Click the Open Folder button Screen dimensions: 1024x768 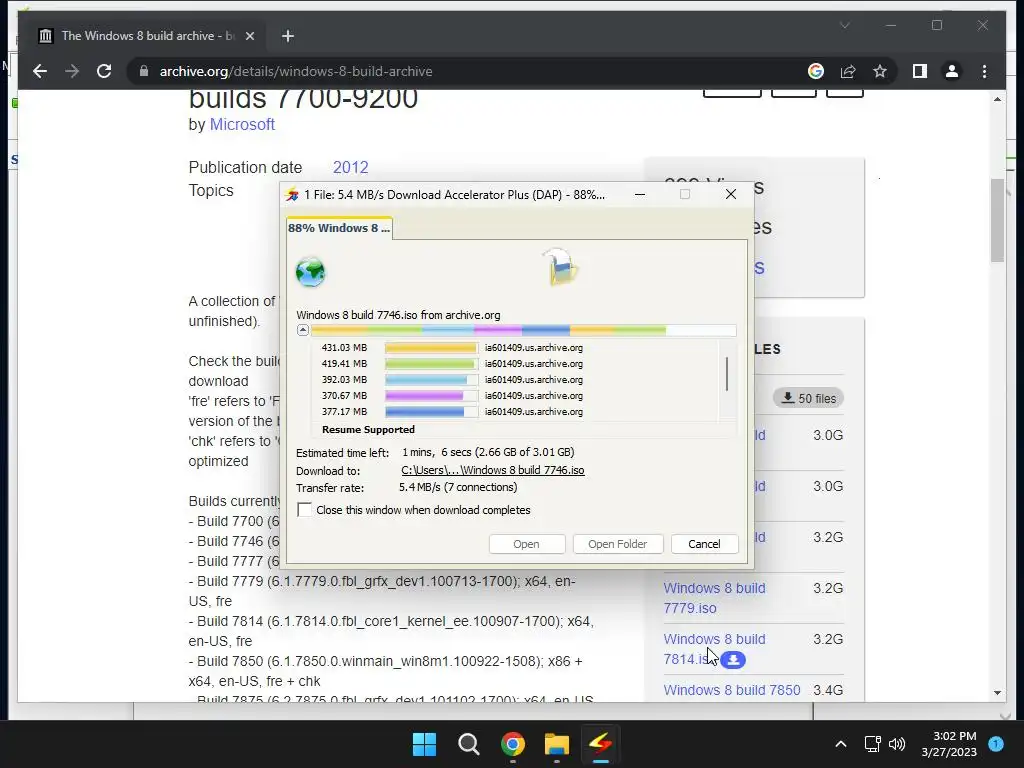click(617, 544)
